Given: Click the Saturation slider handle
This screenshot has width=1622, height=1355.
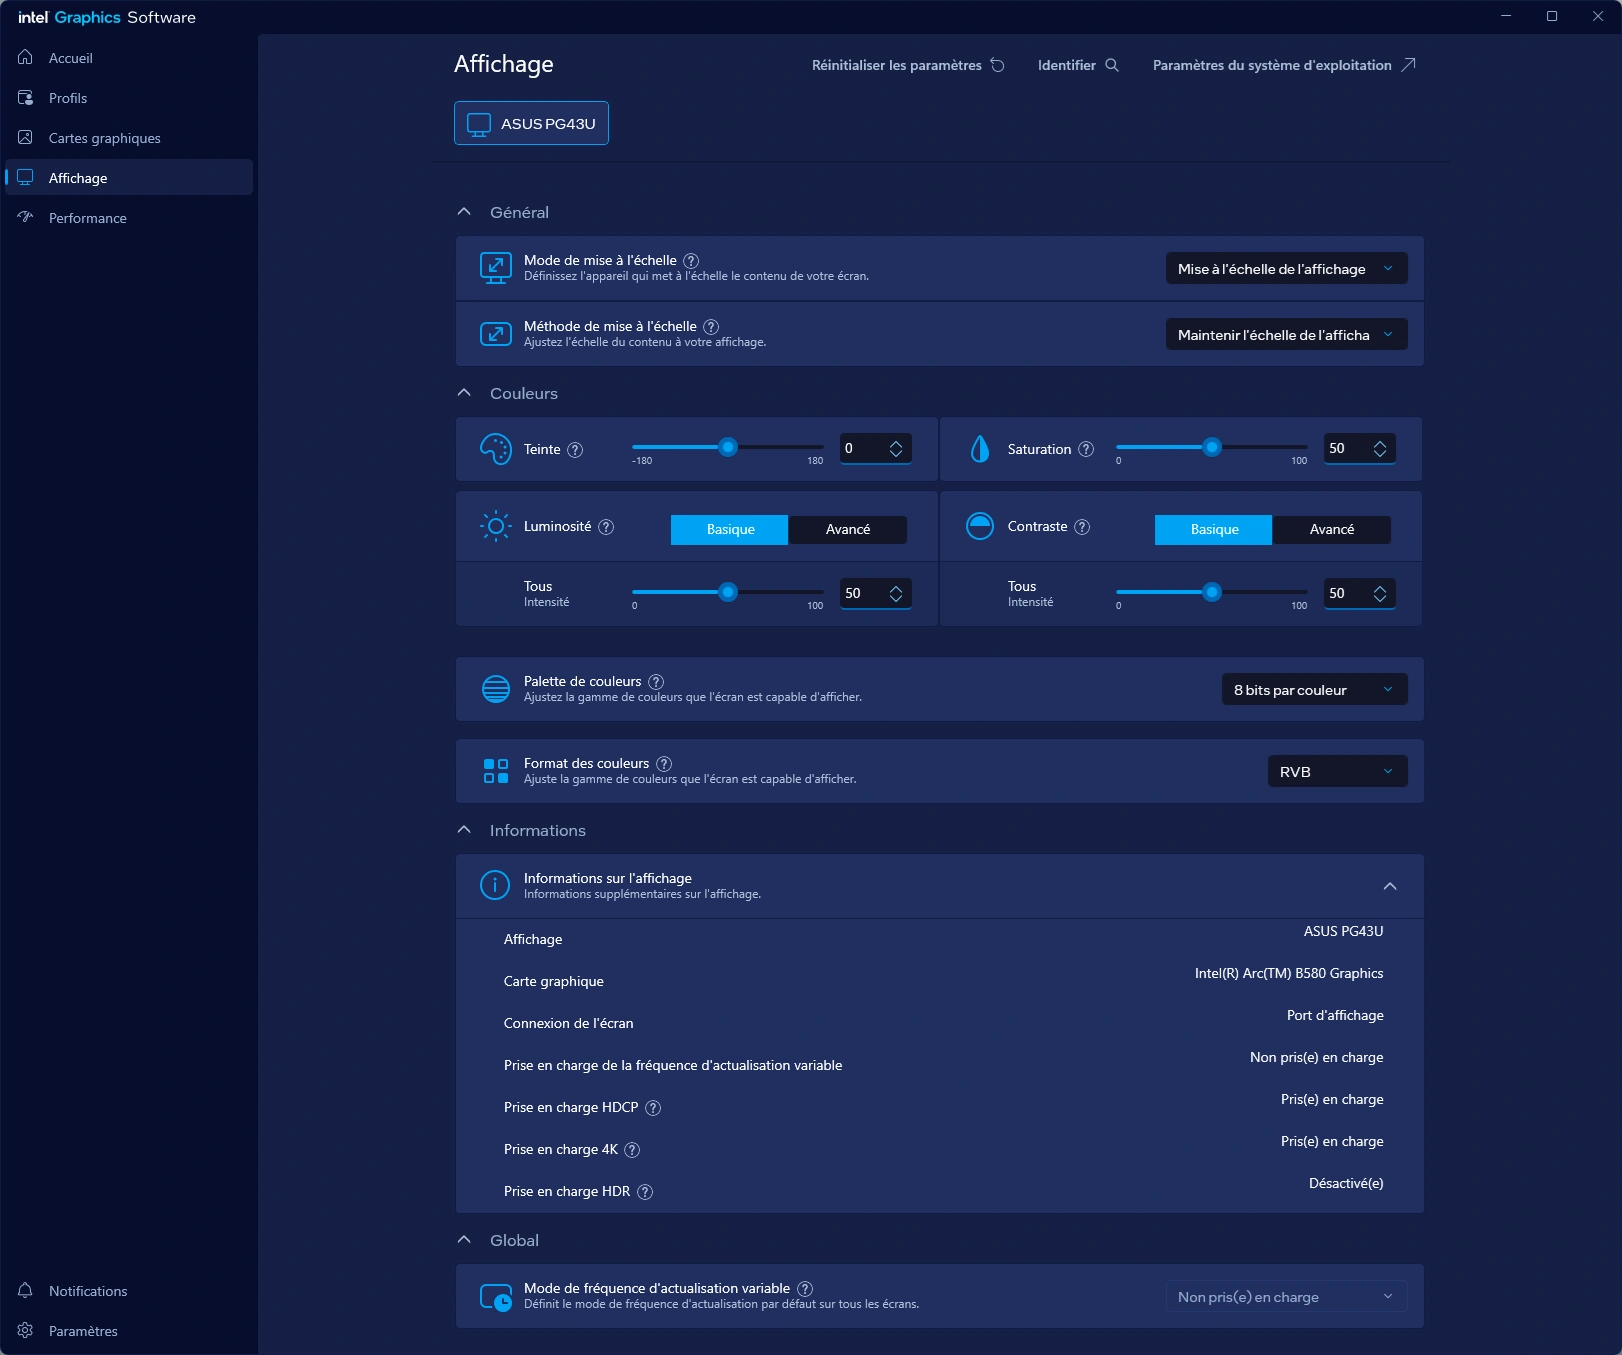Looking at the screenshot, I should coord(1212,447).
